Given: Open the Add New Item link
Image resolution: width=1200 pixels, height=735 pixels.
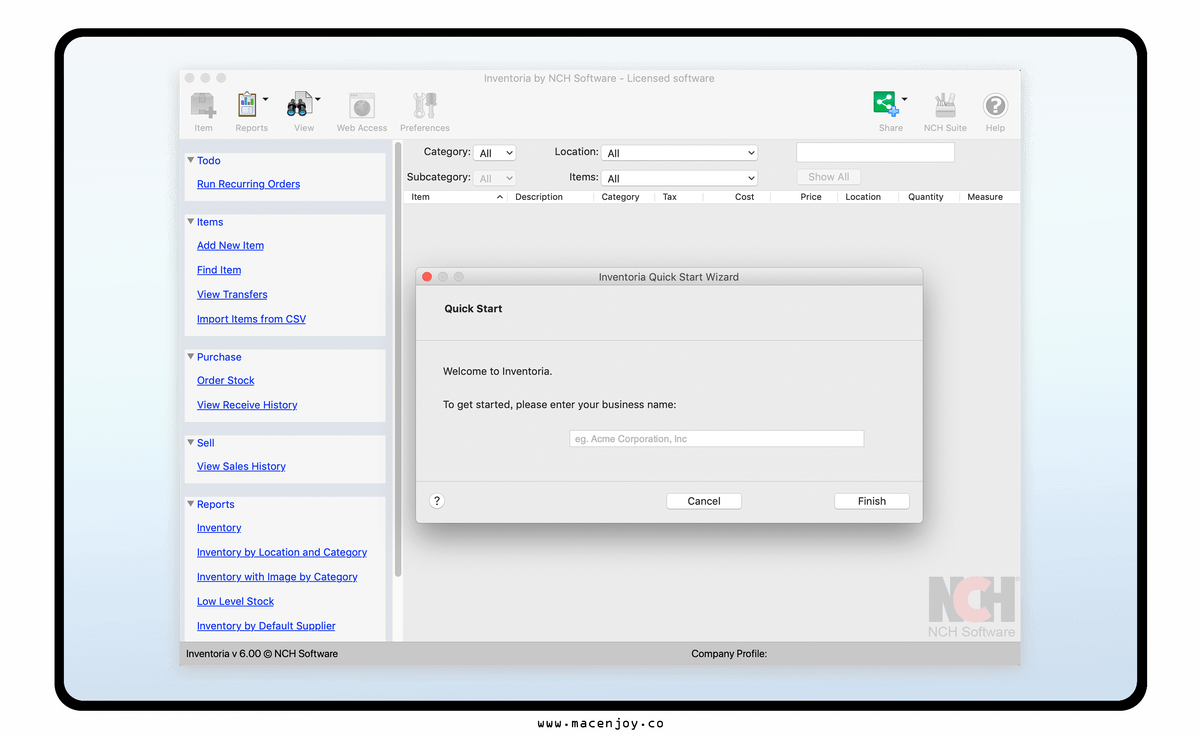Looking at the screenshot, I should pyautogui.click(x=230, y=245).
